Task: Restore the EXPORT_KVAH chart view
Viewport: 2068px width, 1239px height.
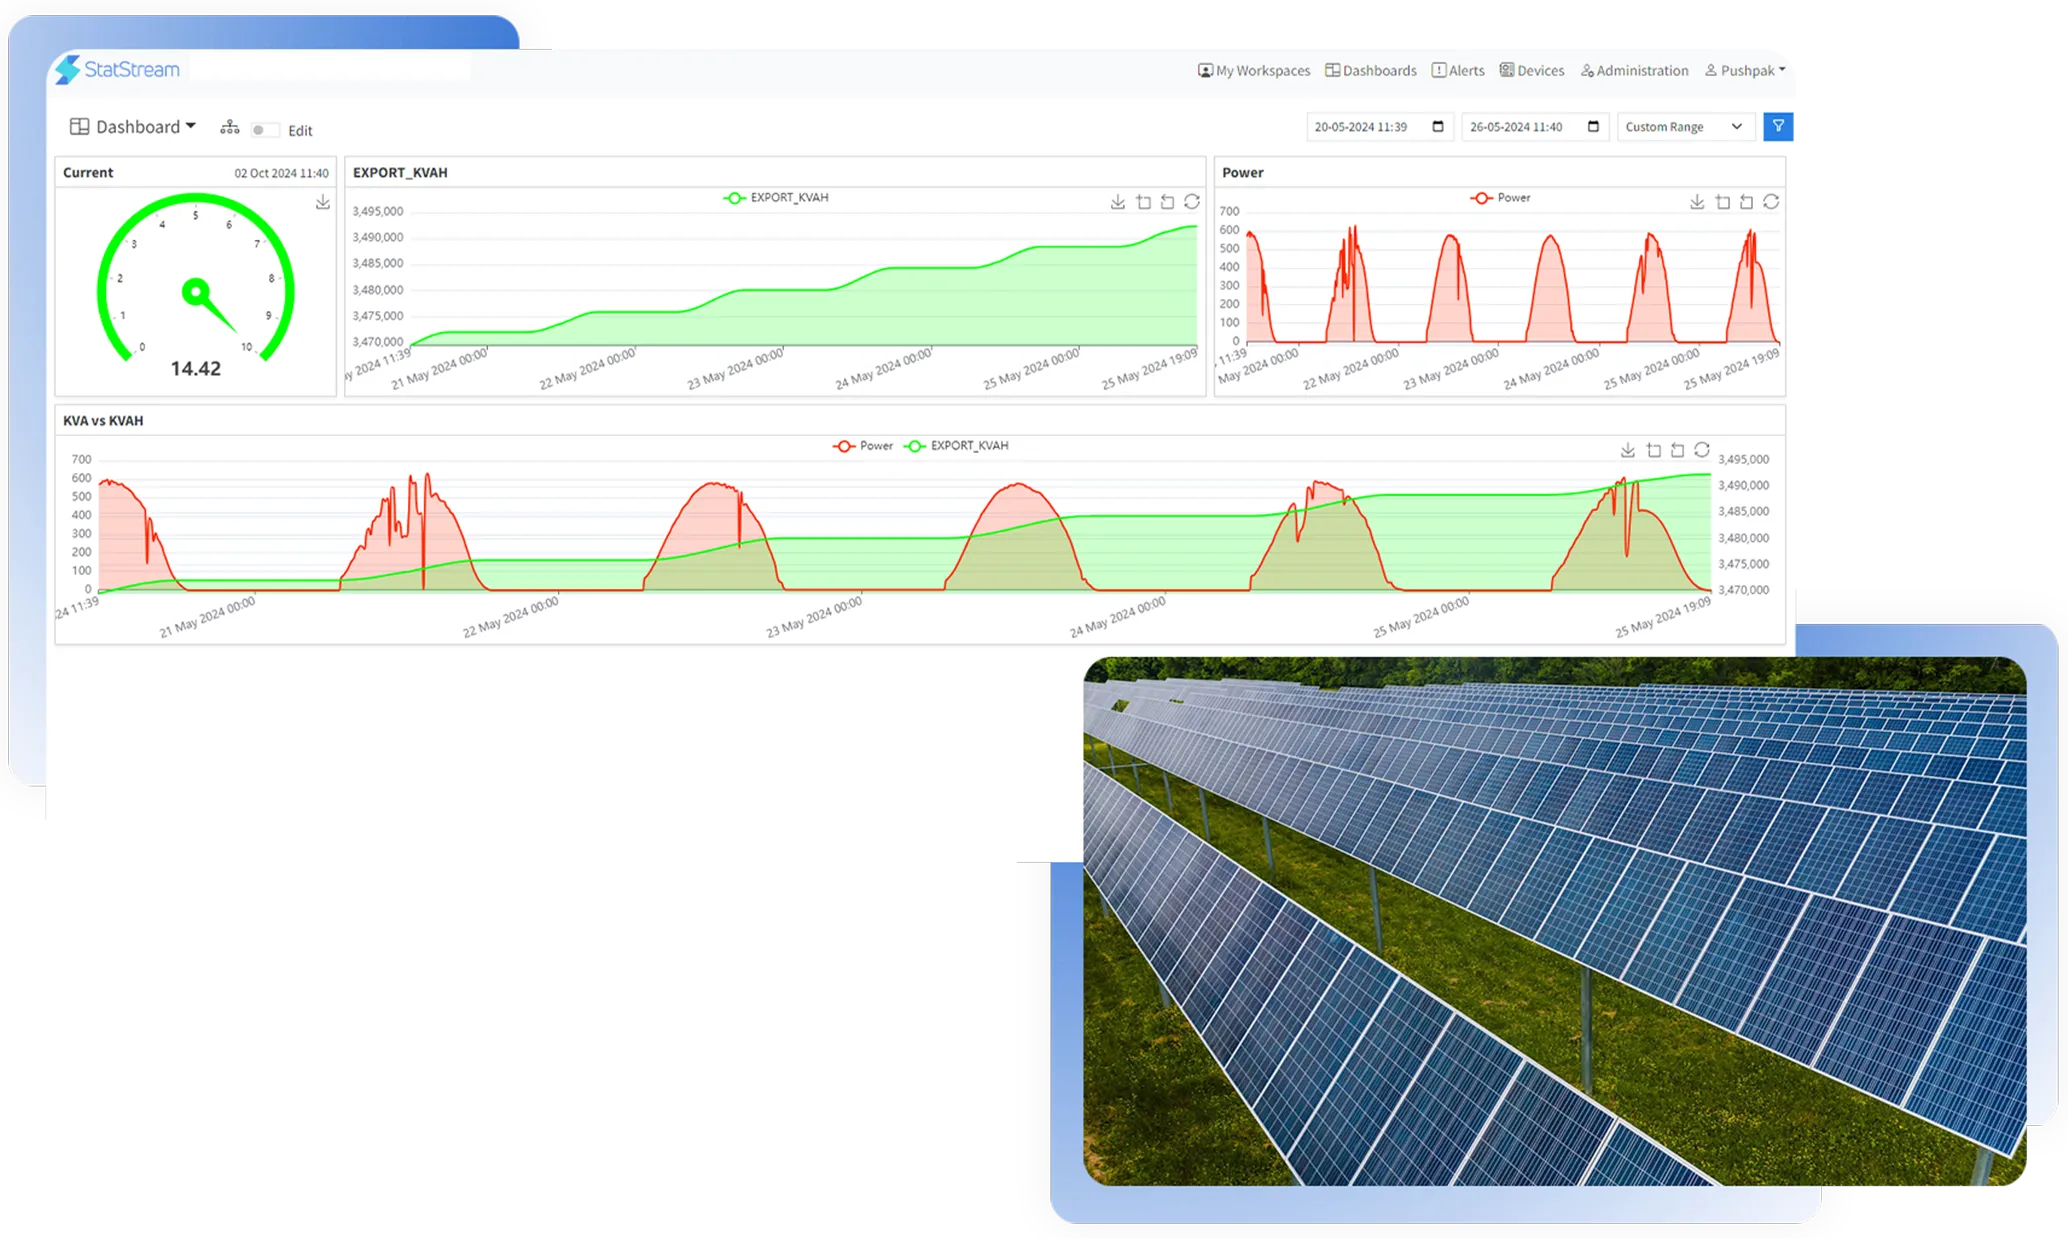Action: (1192, 202)
